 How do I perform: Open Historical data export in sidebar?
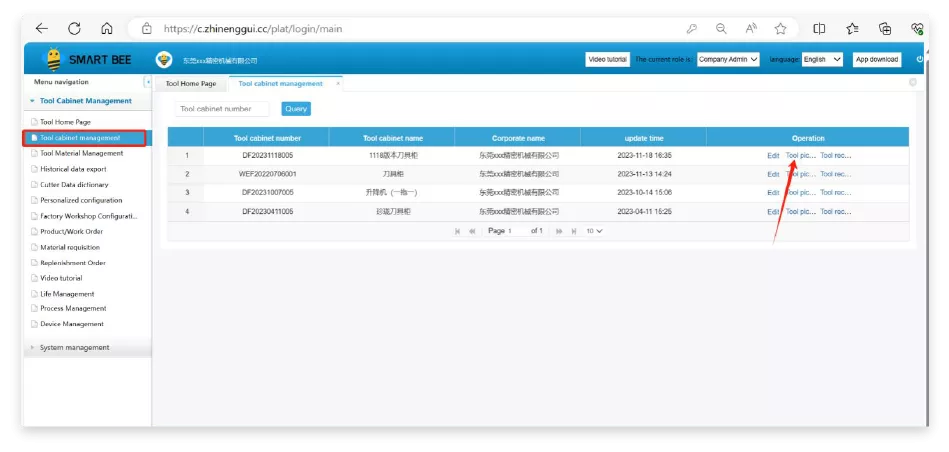pos(73,169)
